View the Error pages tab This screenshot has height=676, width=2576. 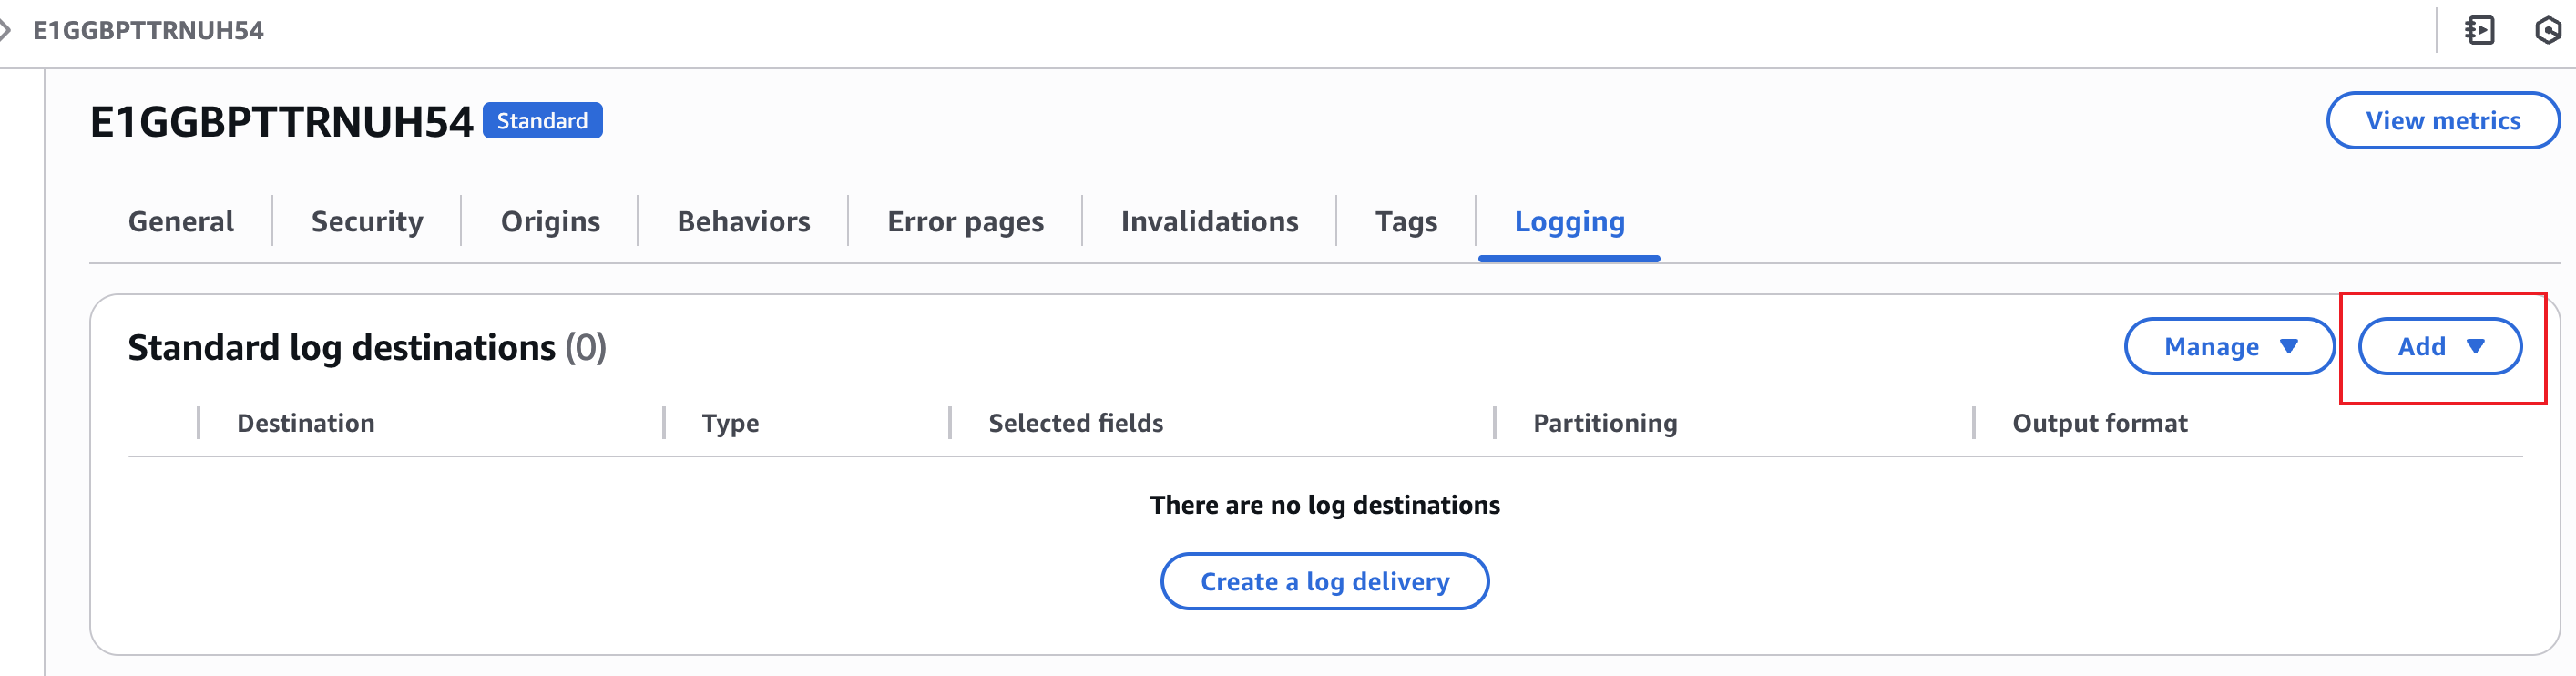964,221
